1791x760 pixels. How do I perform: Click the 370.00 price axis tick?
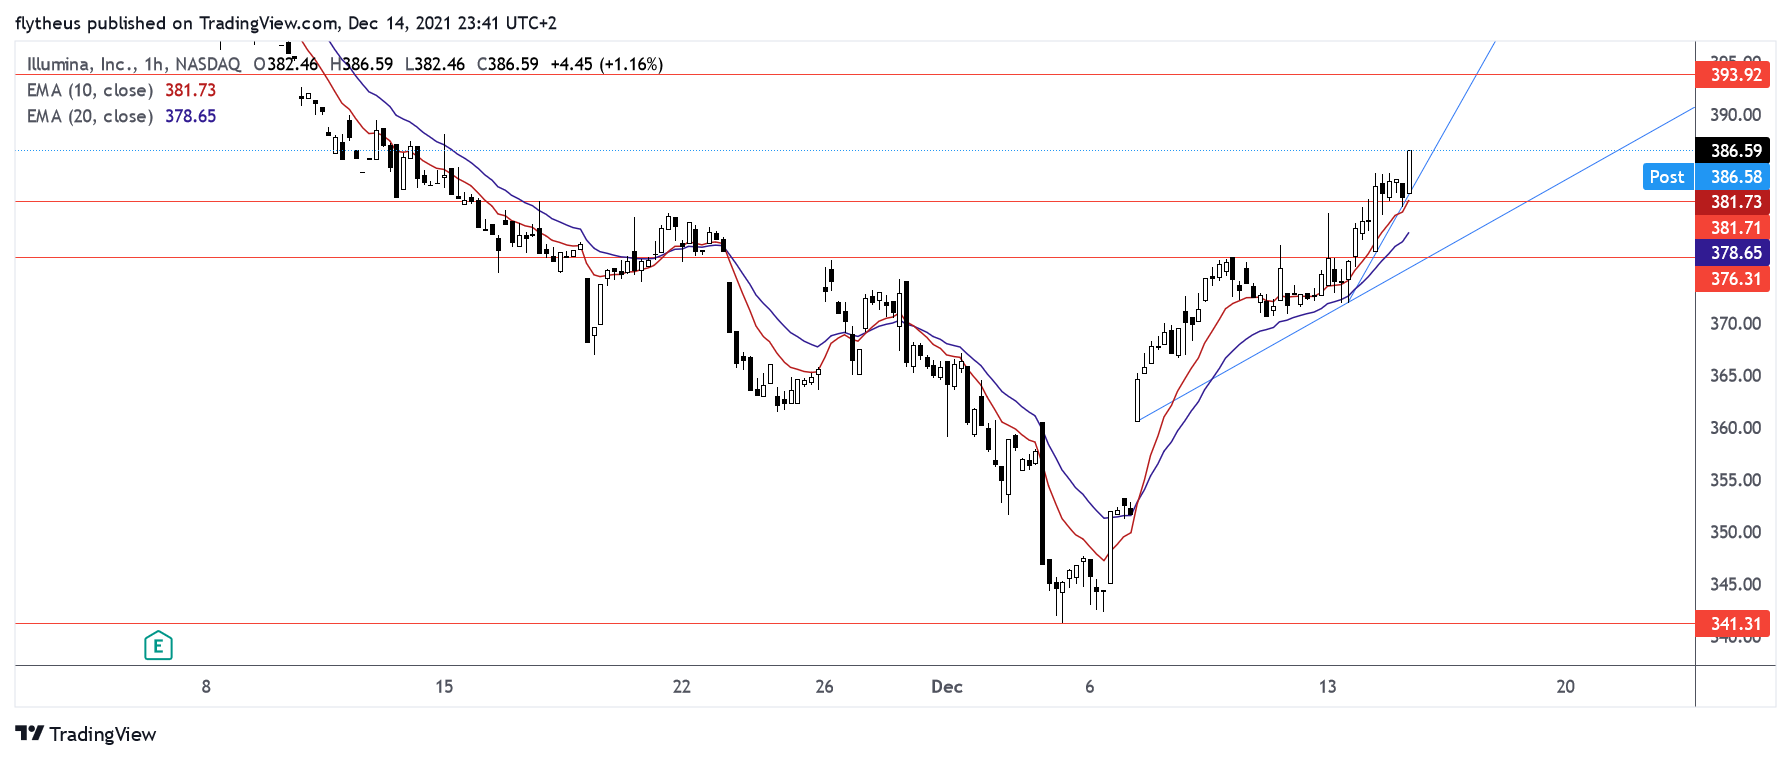(x=1735, y=323)
